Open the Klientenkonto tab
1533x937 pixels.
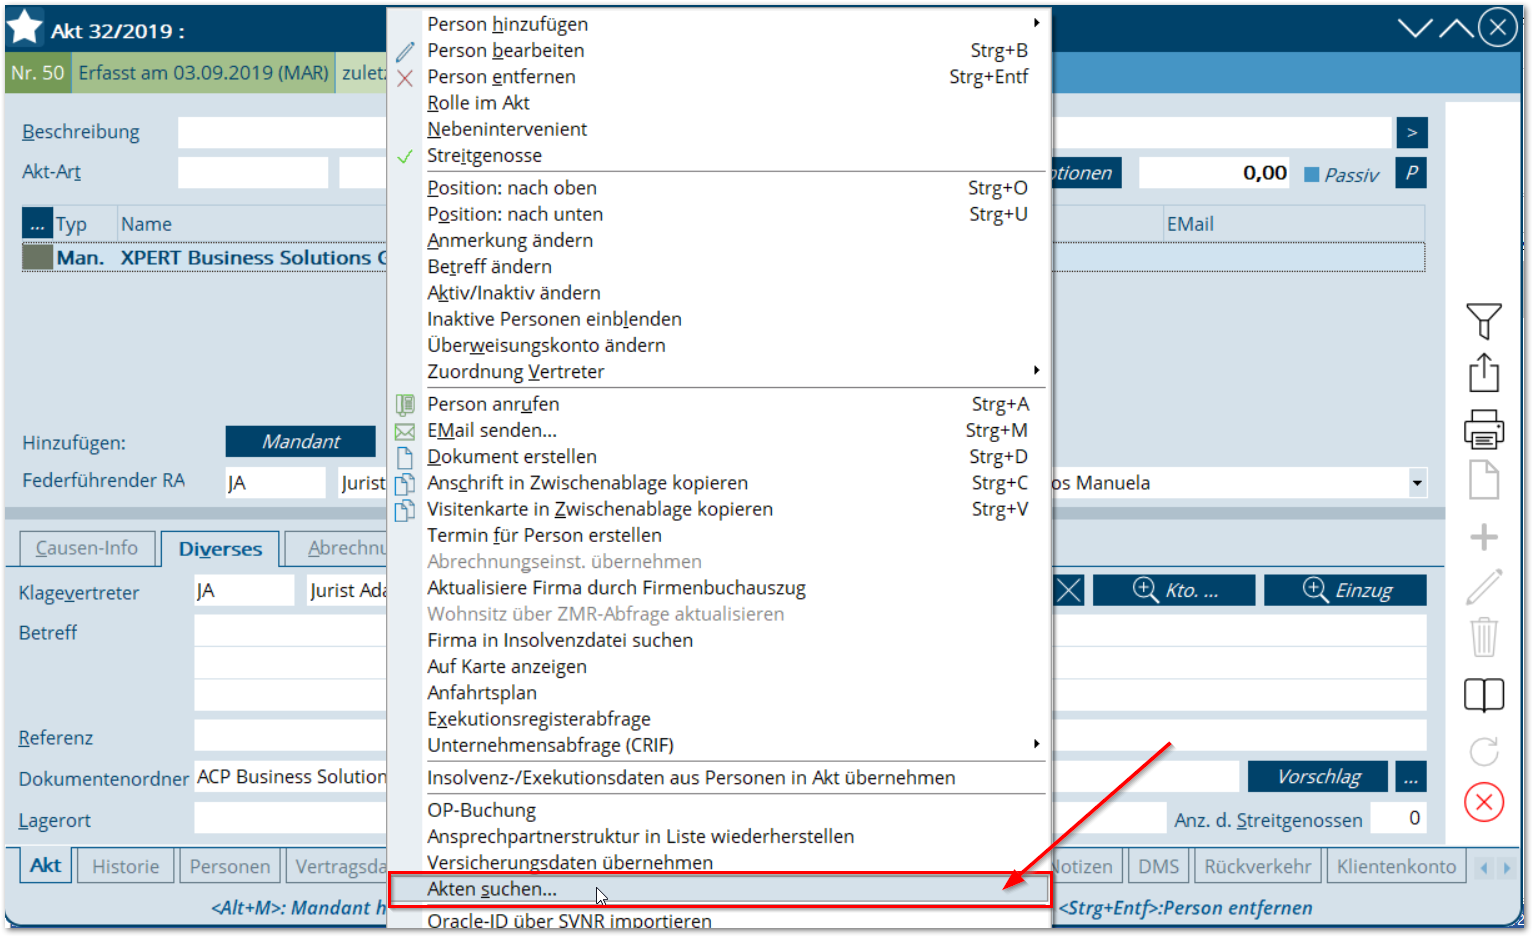[x=1397, y=867]
